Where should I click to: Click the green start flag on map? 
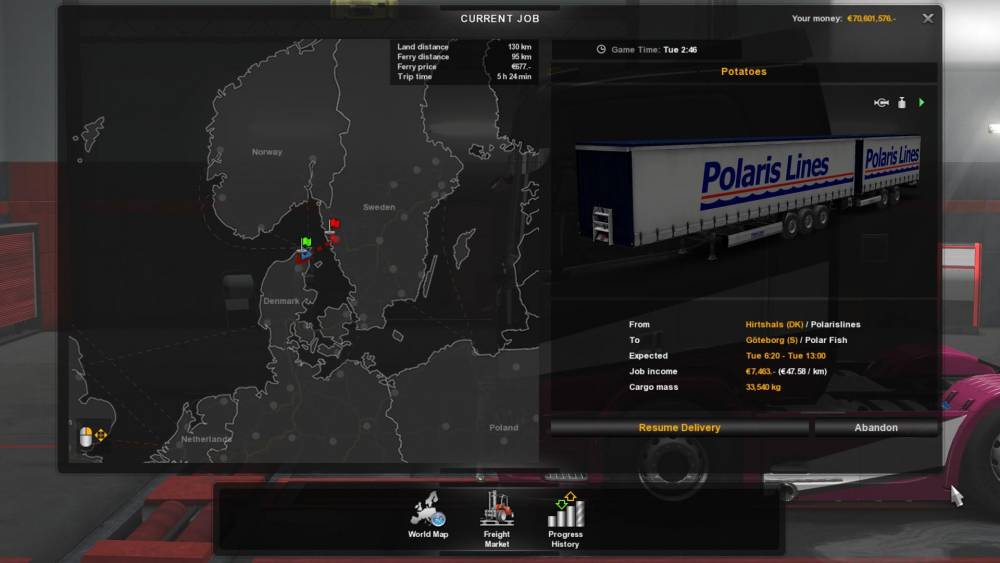(307, 242)
